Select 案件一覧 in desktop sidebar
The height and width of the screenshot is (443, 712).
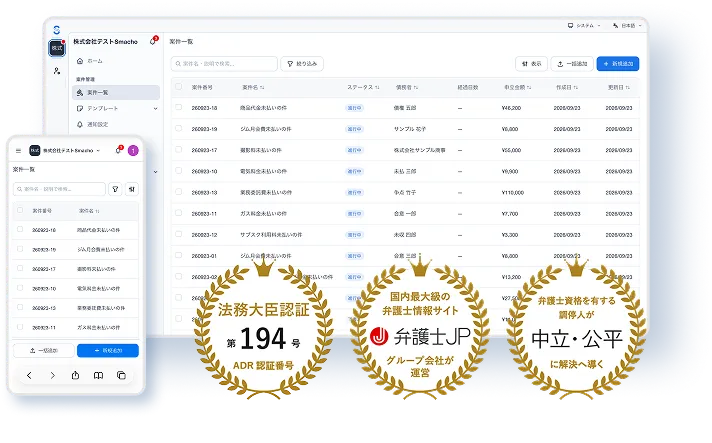pyautogui.click(x=116, y=93)
